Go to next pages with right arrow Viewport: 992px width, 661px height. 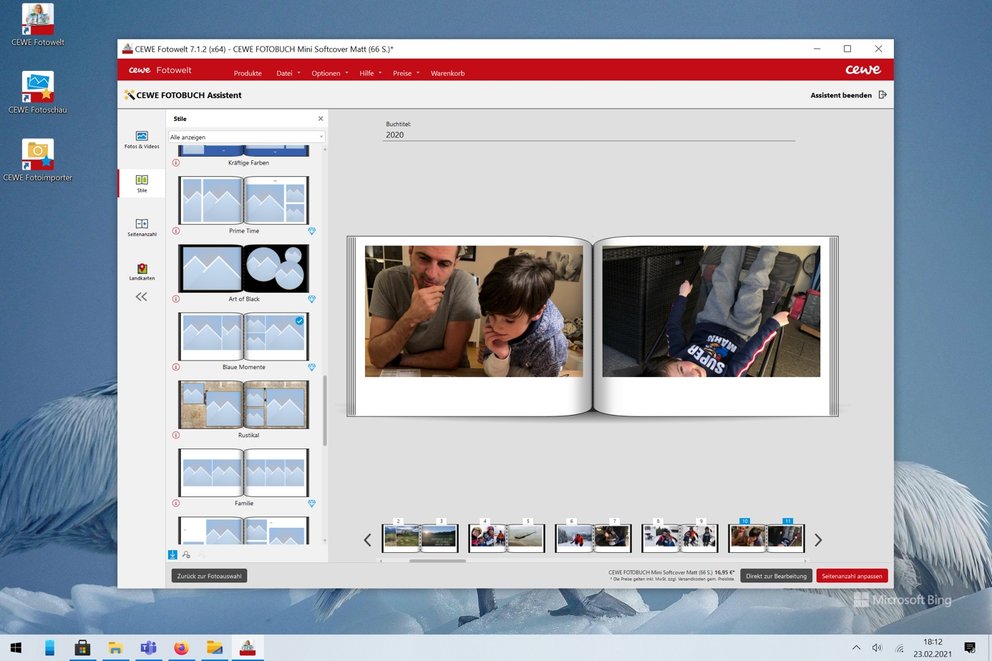(818, 540)
